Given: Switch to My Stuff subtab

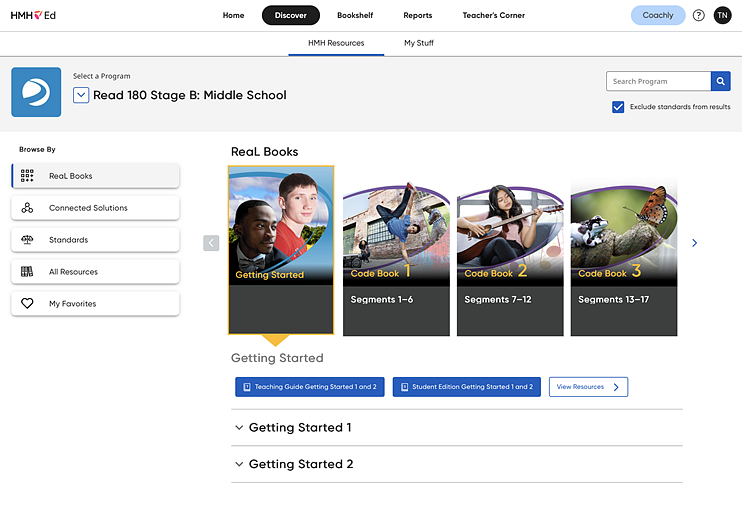Looking at the screenshot, I should click(418, 43).
